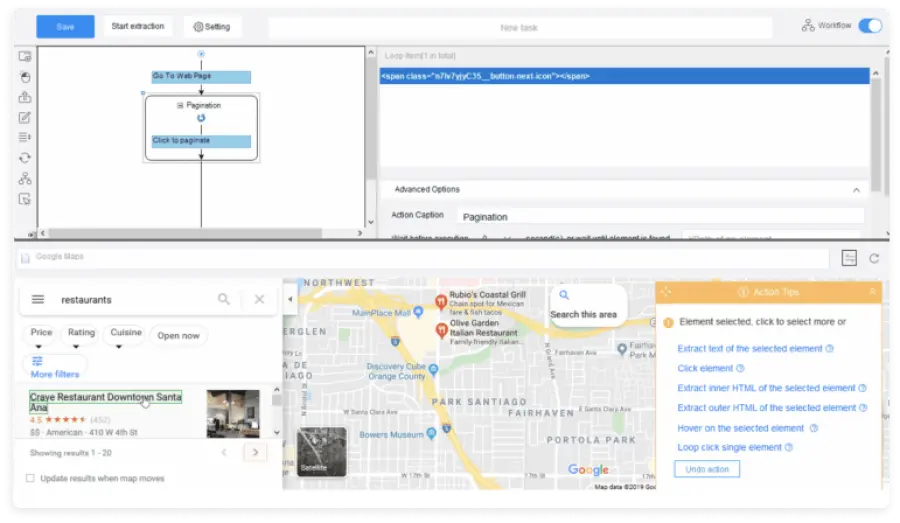Collapse the Pagination loop box
The width and height of the screenshot is (900, 523).
(180, 106)
